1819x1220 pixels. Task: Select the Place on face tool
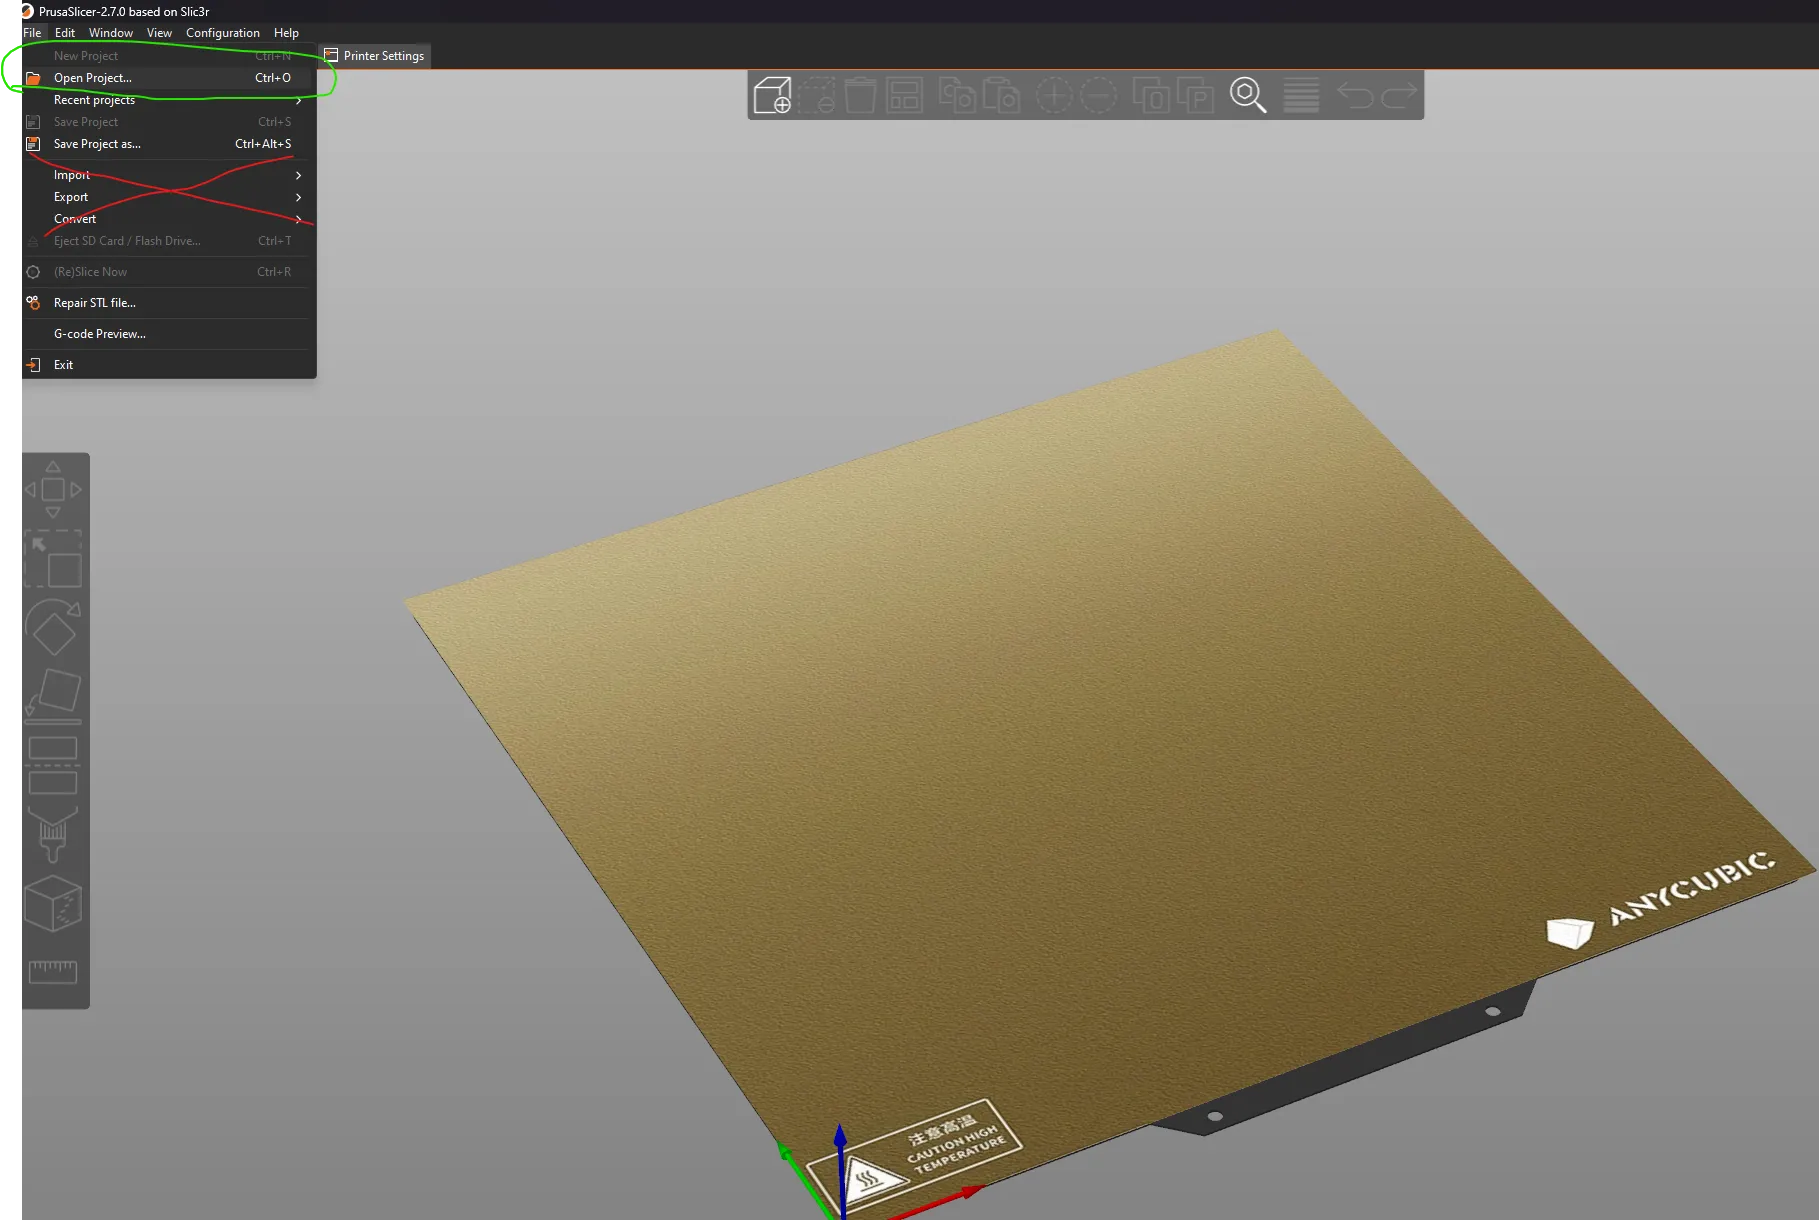click(53, 695)
